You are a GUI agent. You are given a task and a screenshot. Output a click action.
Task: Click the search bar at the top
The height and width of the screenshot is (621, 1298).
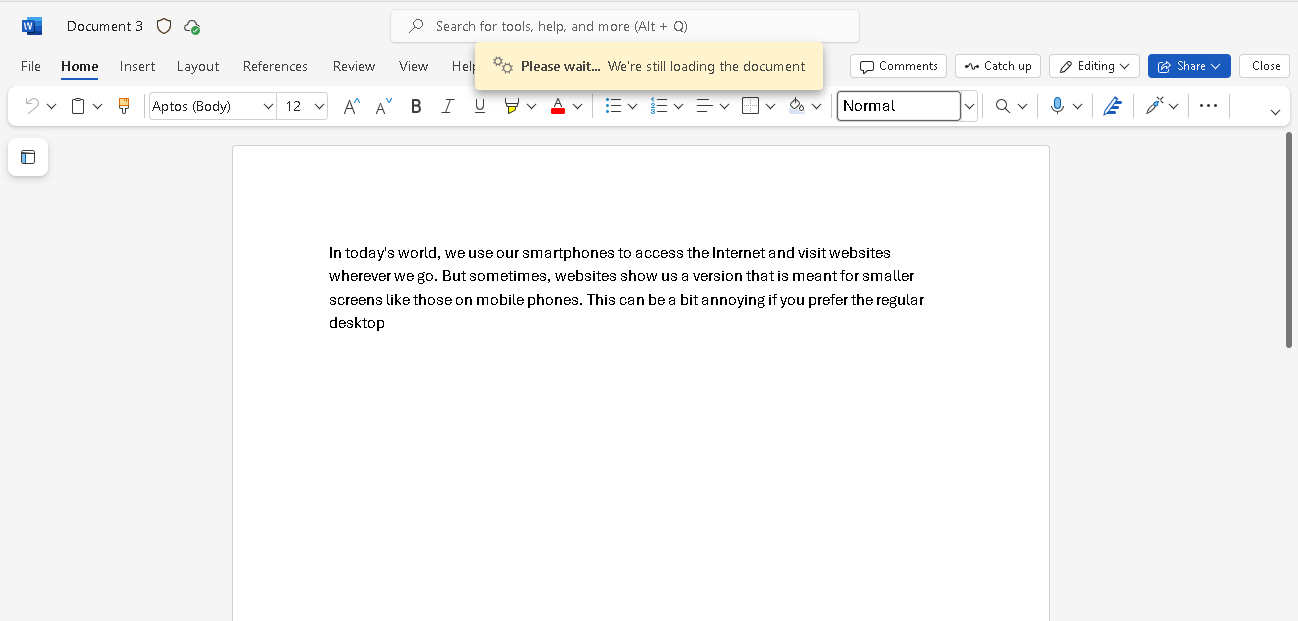click(624, 25)
